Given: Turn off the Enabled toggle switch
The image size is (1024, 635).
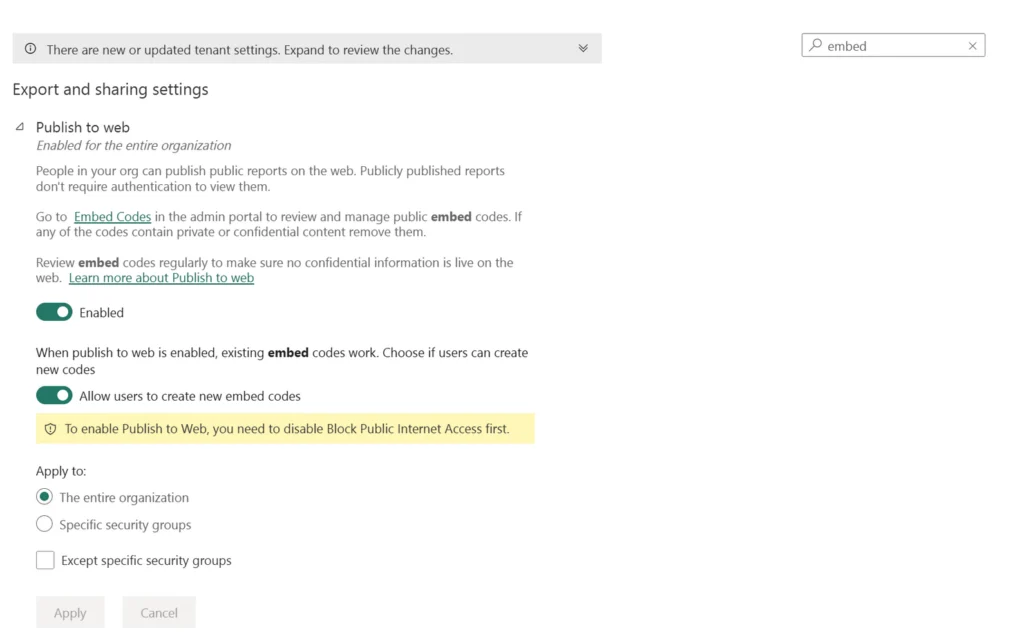Looking at the screenshot, I should tap(54, 313).
